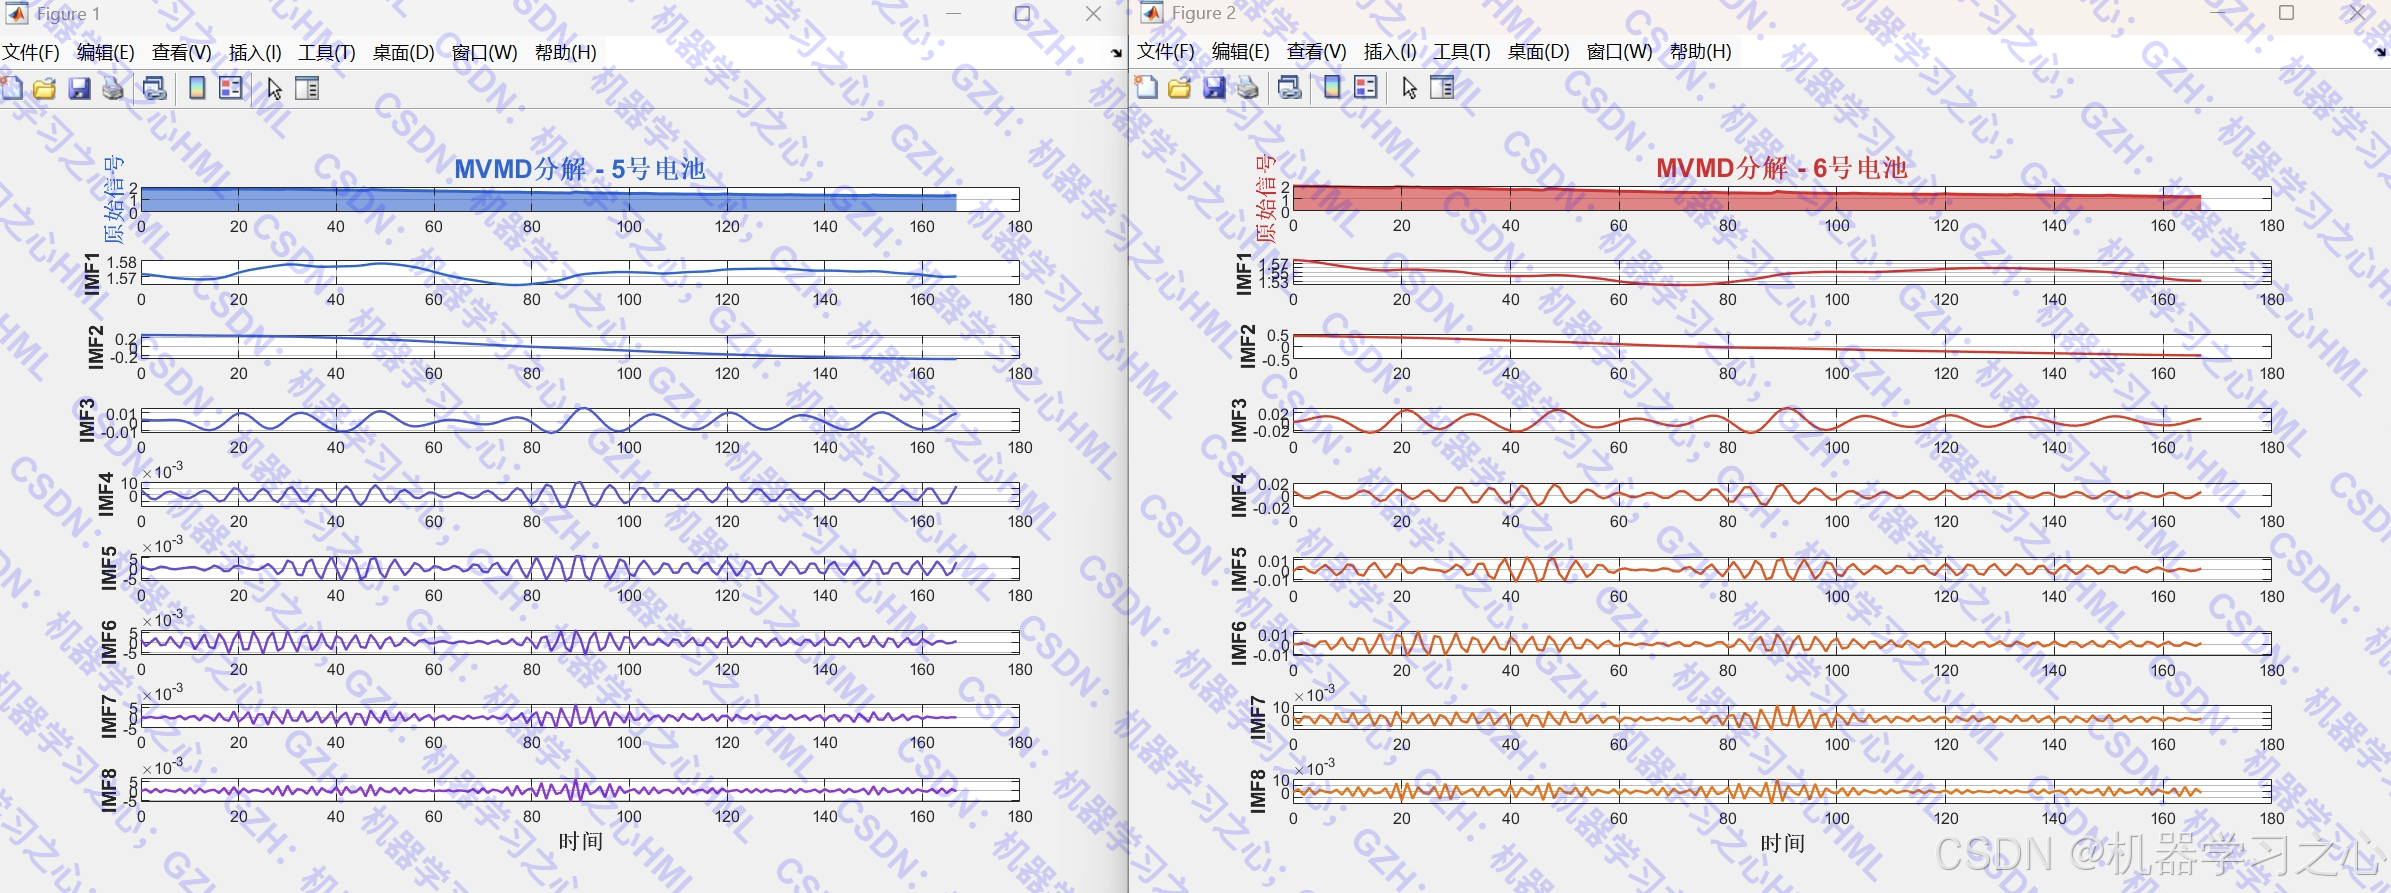Viewport: 2391px width, 893px height.
Task: Open 桌面(D) menu in Figure 1
Action: (x=403, y=52)
